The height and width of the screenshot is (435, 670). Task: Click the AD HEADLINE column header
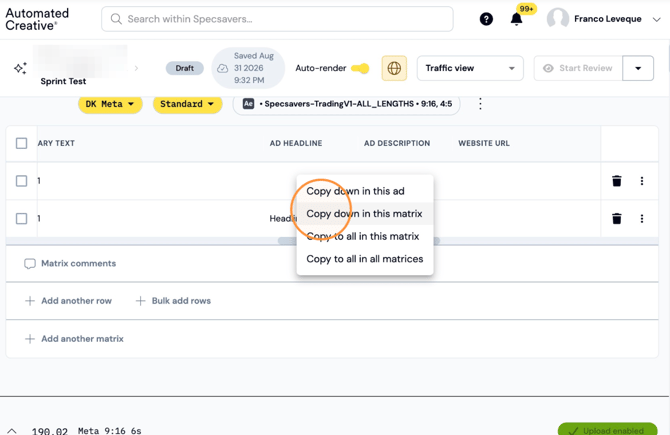(296, 143)
